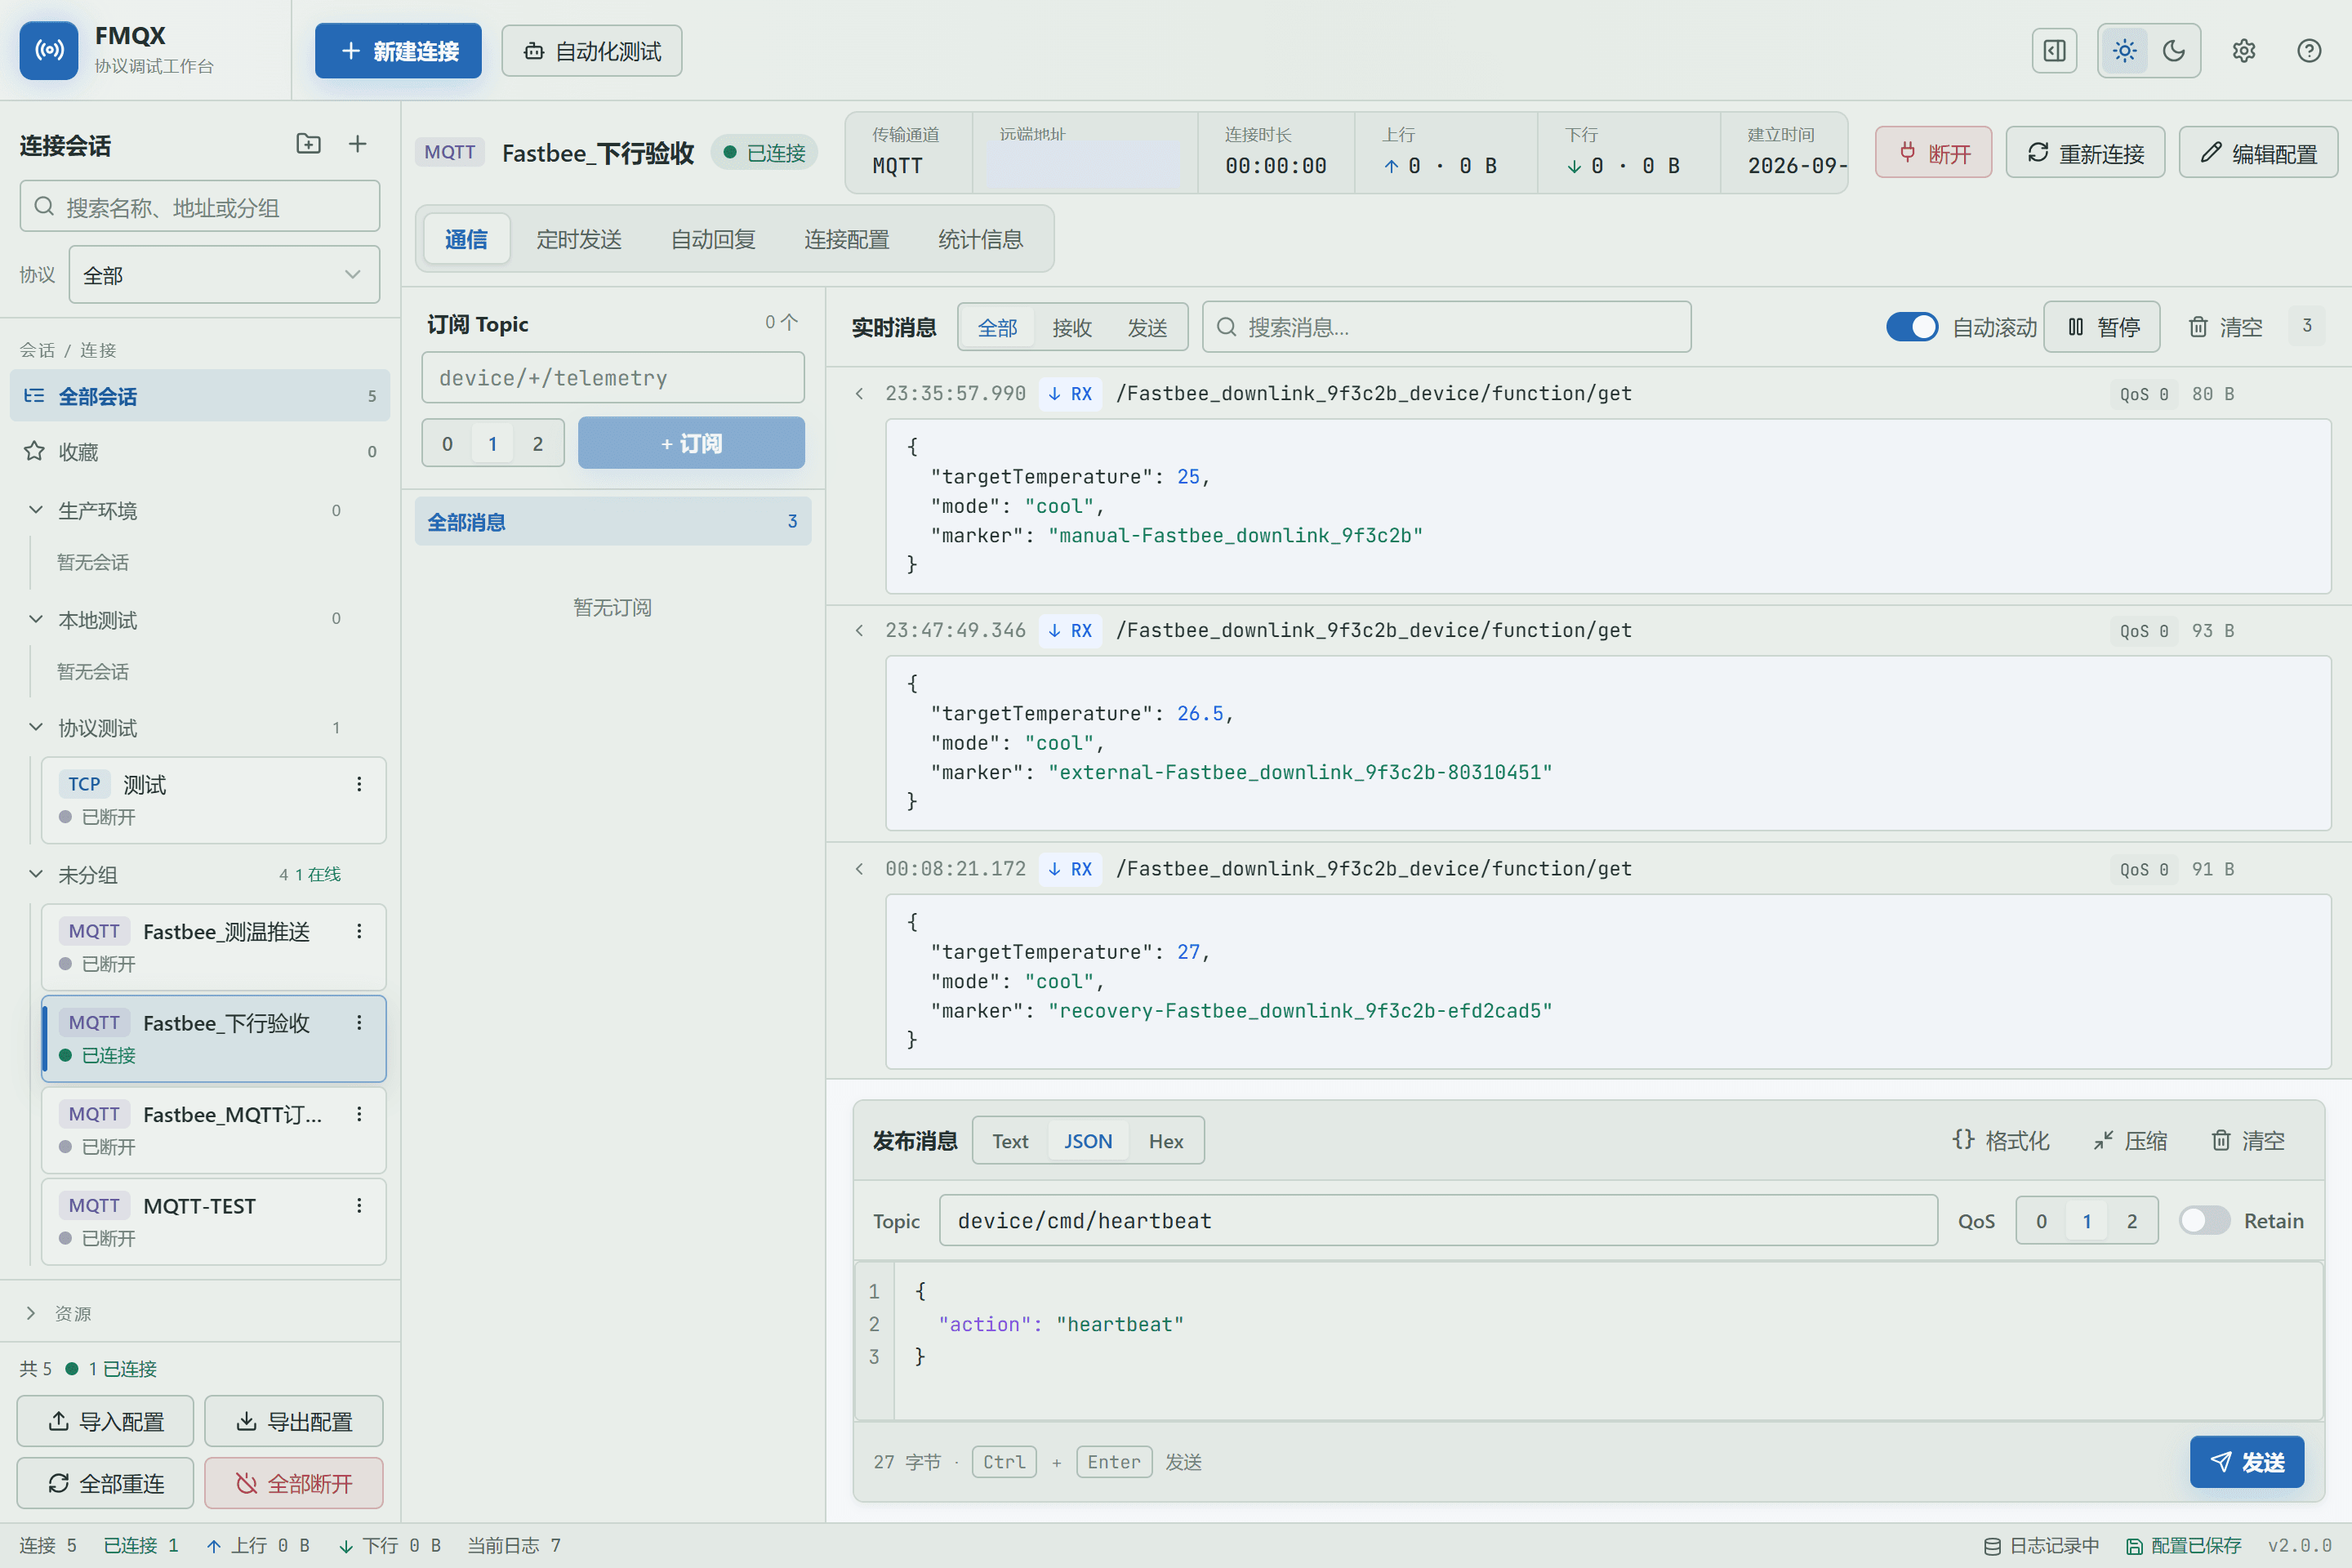The height and width of the screenshot is (1568, 2352).
Task: Select publish QoS 2
Action: (x=2131, y=1220)
